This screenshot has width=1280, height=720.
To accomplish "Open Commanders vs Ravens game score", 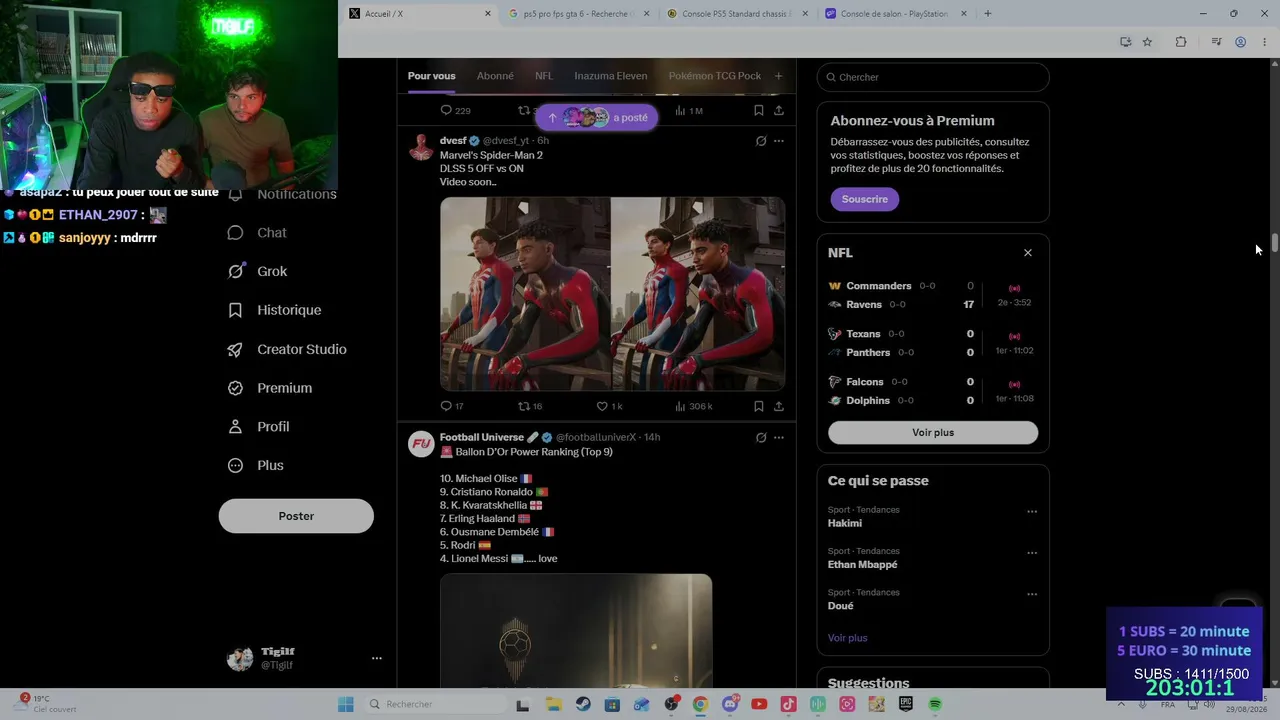I will tap(933, 295).
